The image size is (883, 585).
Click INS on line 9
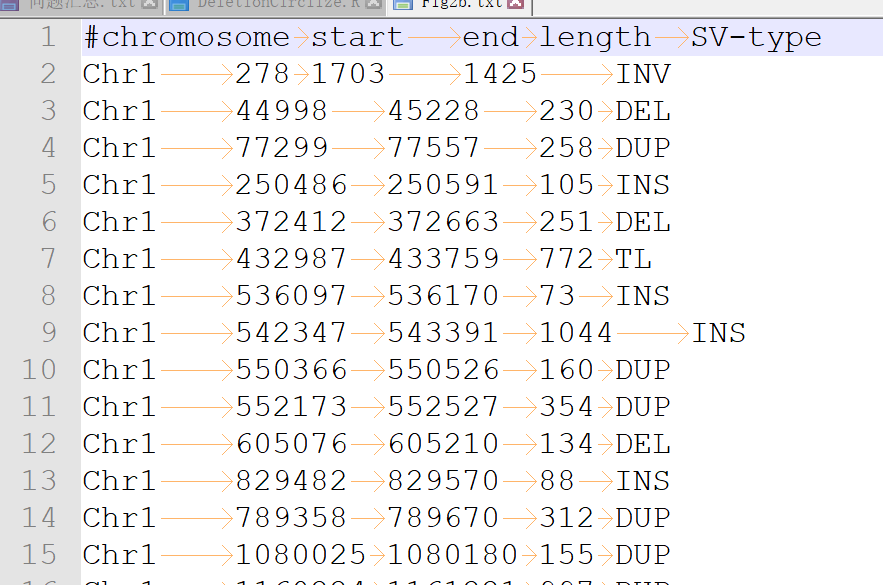point(719,333)
